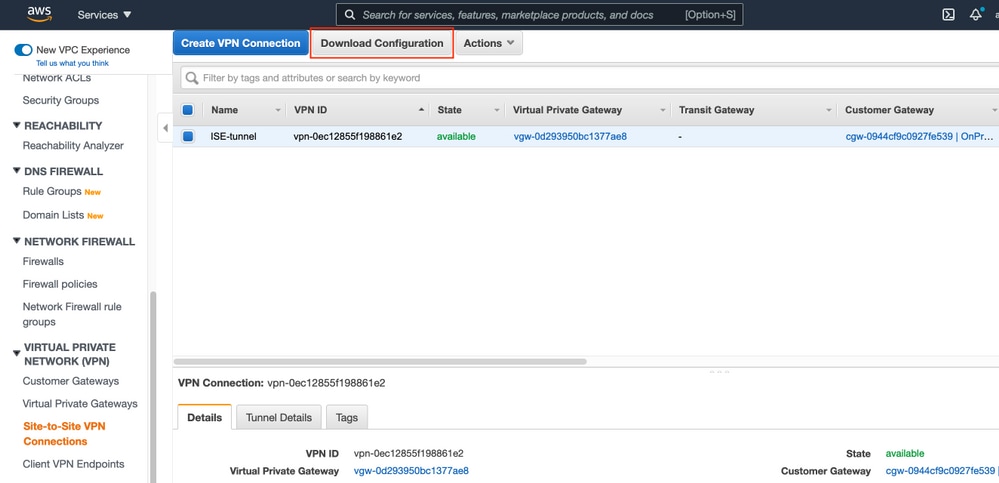Viewport: 999px width, 483px height.
Task: Click the sidebar vertical scrollbar
Action: point(153,387)
